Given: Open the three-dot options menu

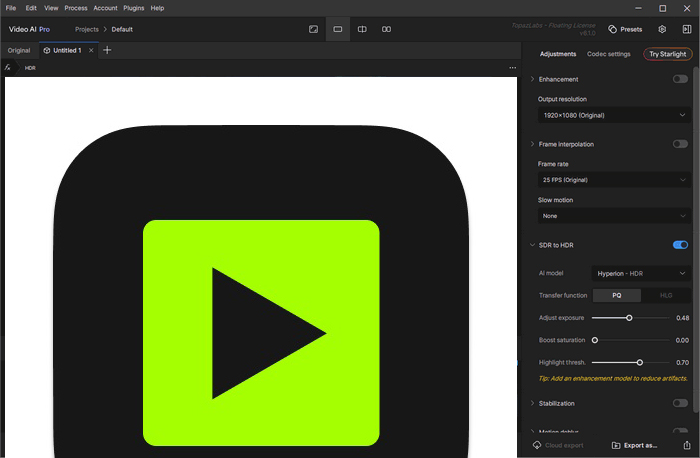Looking at the screenshot, I should [x=512, y=68].
